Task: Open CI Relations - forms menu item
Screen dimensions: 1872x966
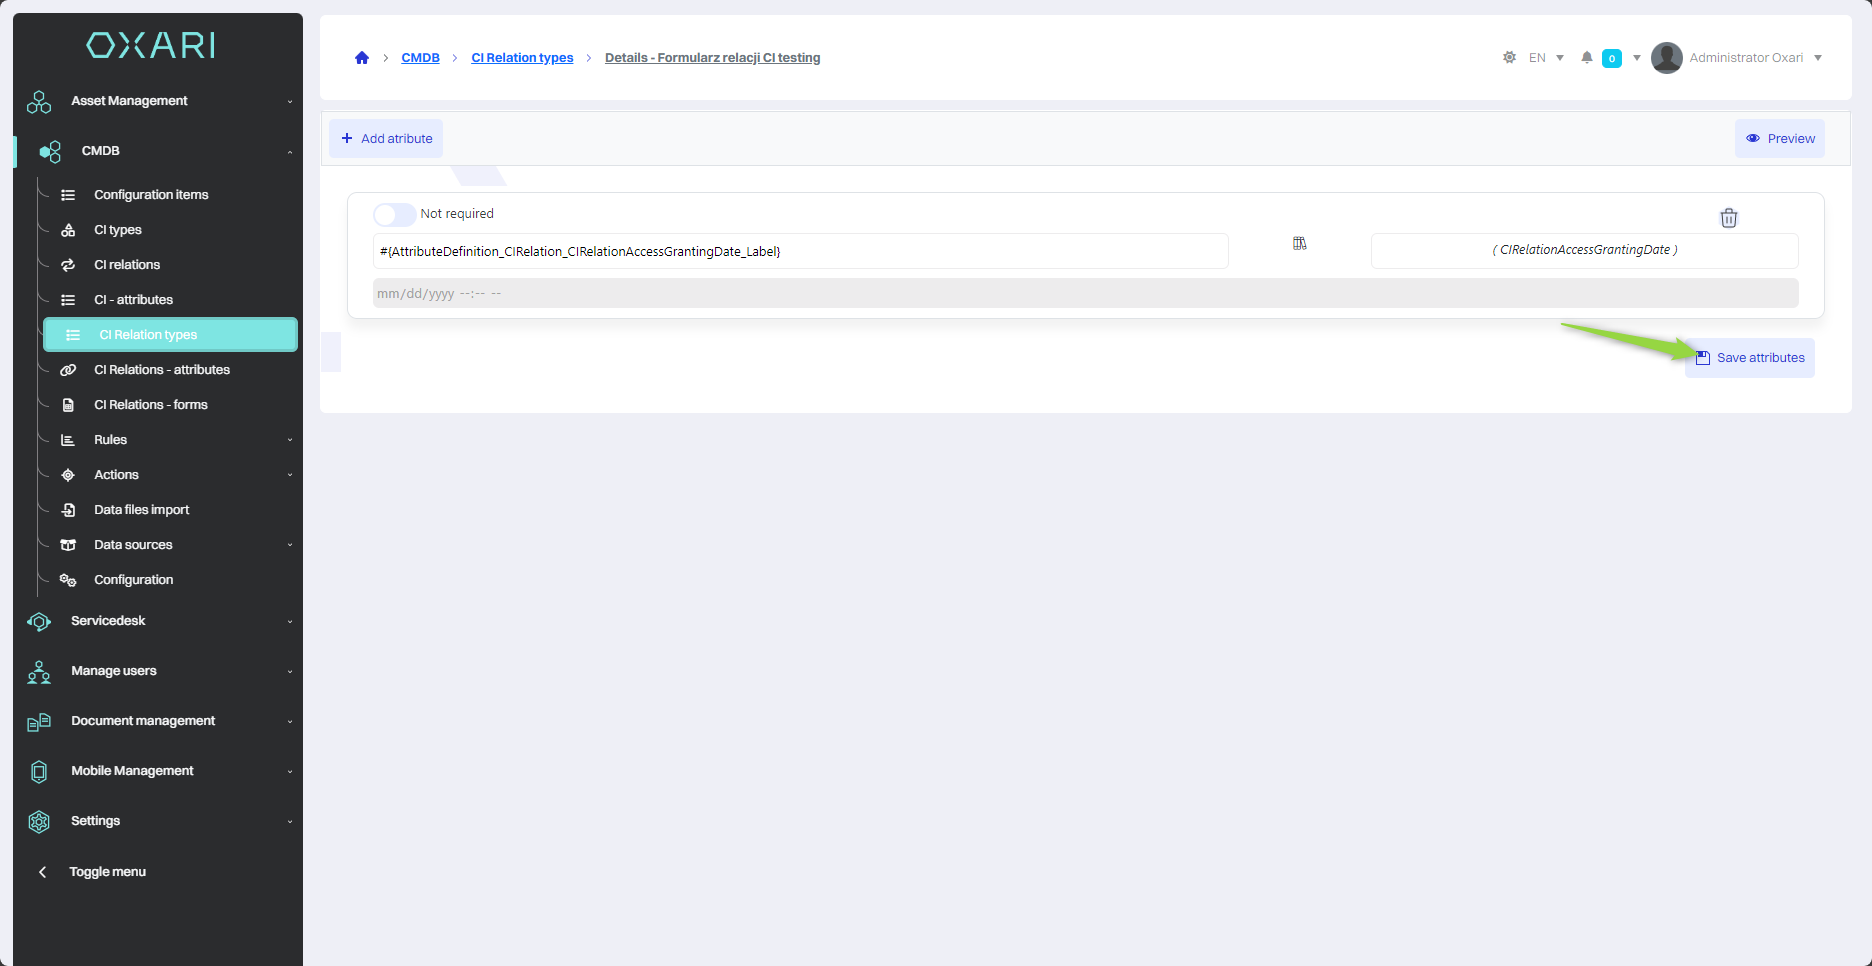Action: 151,405
